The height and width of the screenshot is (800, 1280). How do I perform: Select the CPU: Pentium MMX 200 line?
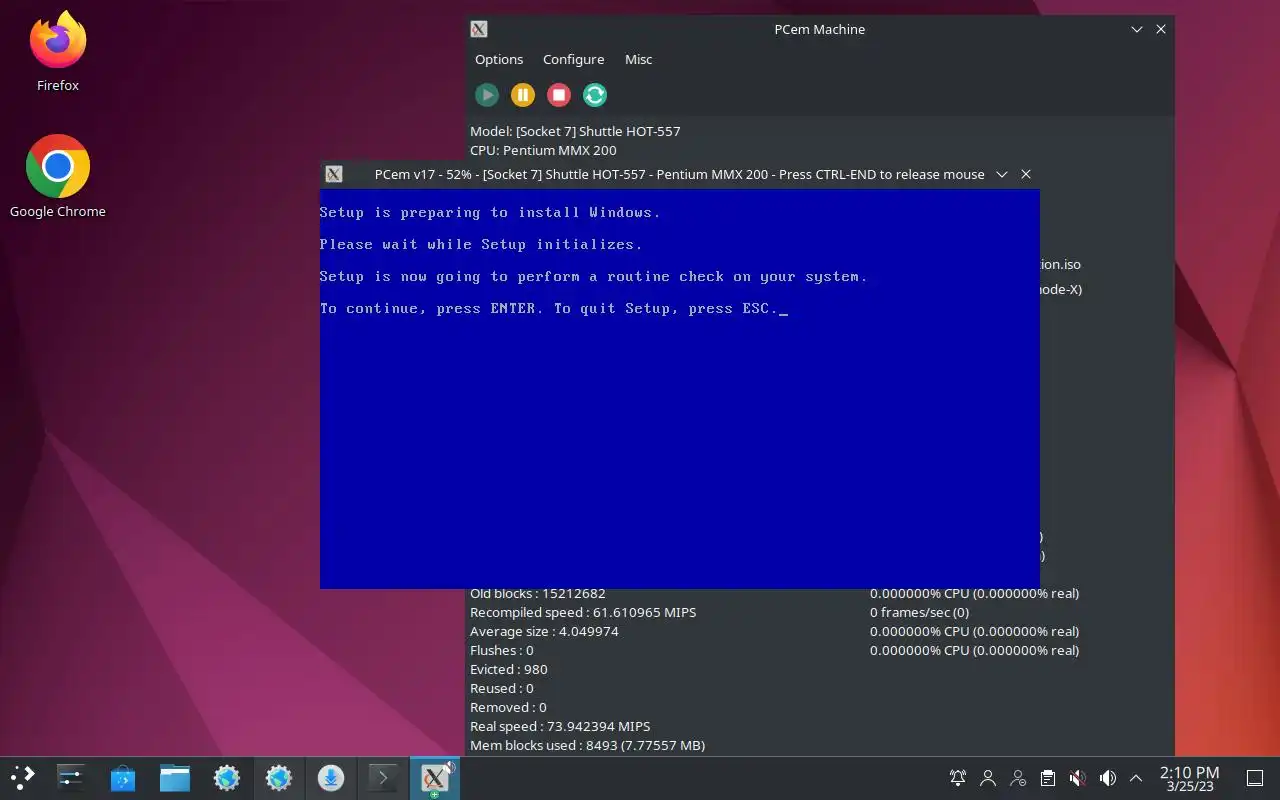tap(543, 150)
